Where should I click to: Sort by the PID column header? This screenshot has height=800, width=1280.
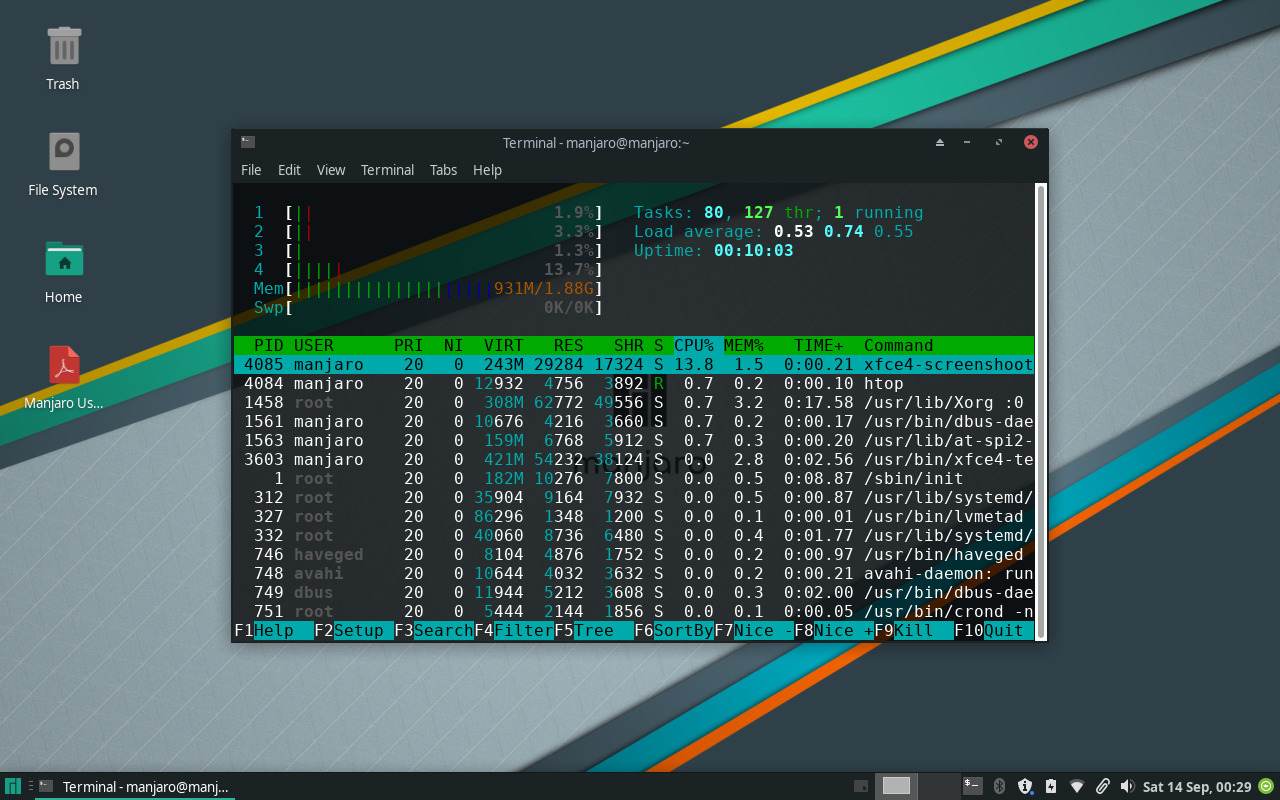pyautogui.click(x=269, y=345)
